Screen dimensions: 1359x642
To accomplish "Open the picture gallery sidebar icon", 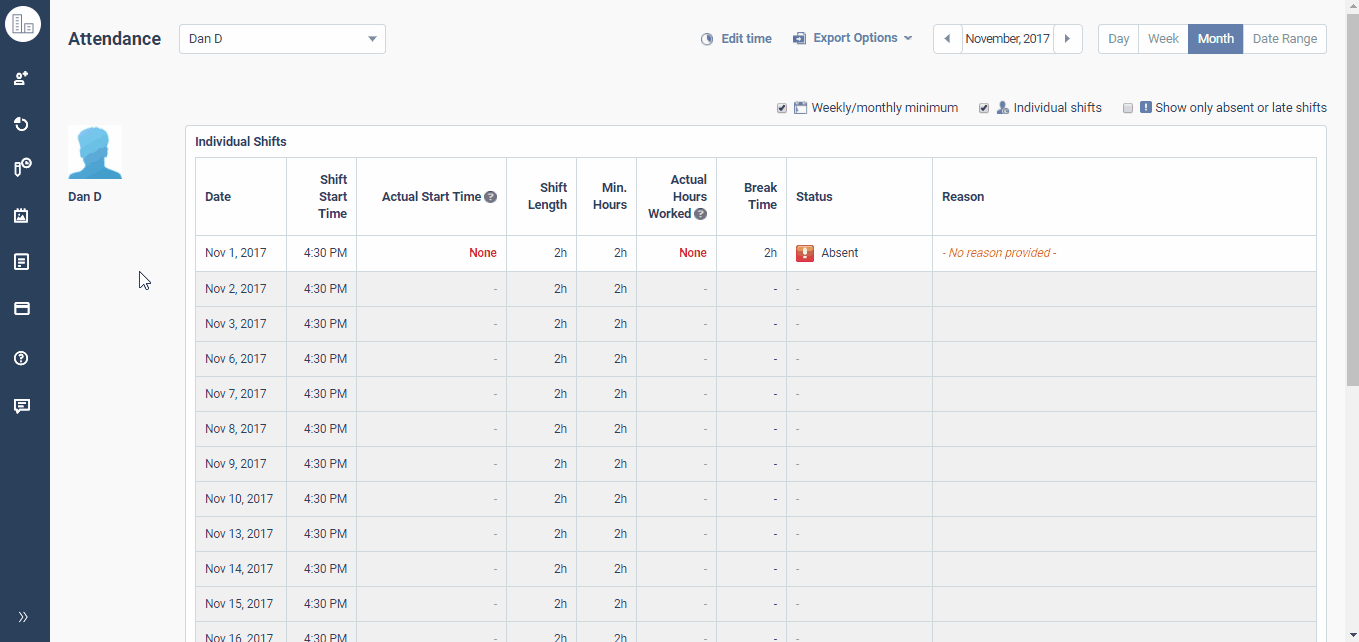I will (21, 215).
